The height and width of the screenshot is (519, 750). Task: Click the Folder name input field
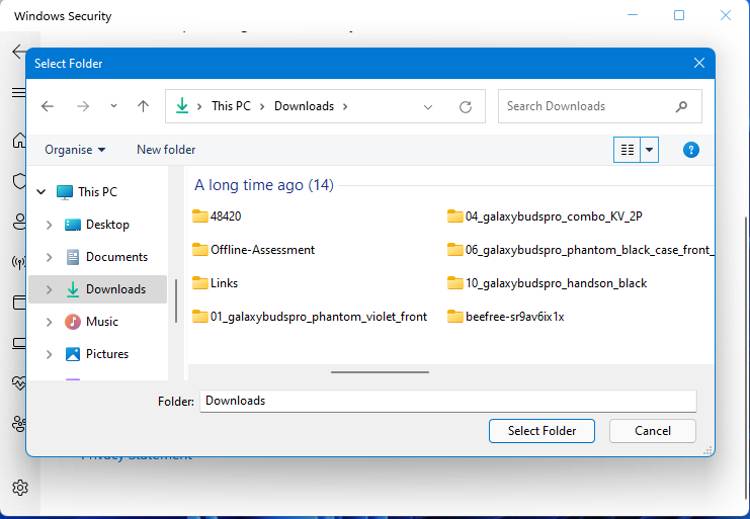point(447,401)
